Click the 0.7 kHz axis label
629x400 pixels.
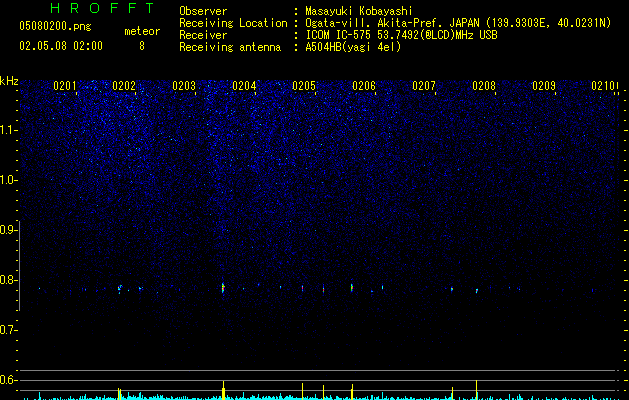(8, 330)
